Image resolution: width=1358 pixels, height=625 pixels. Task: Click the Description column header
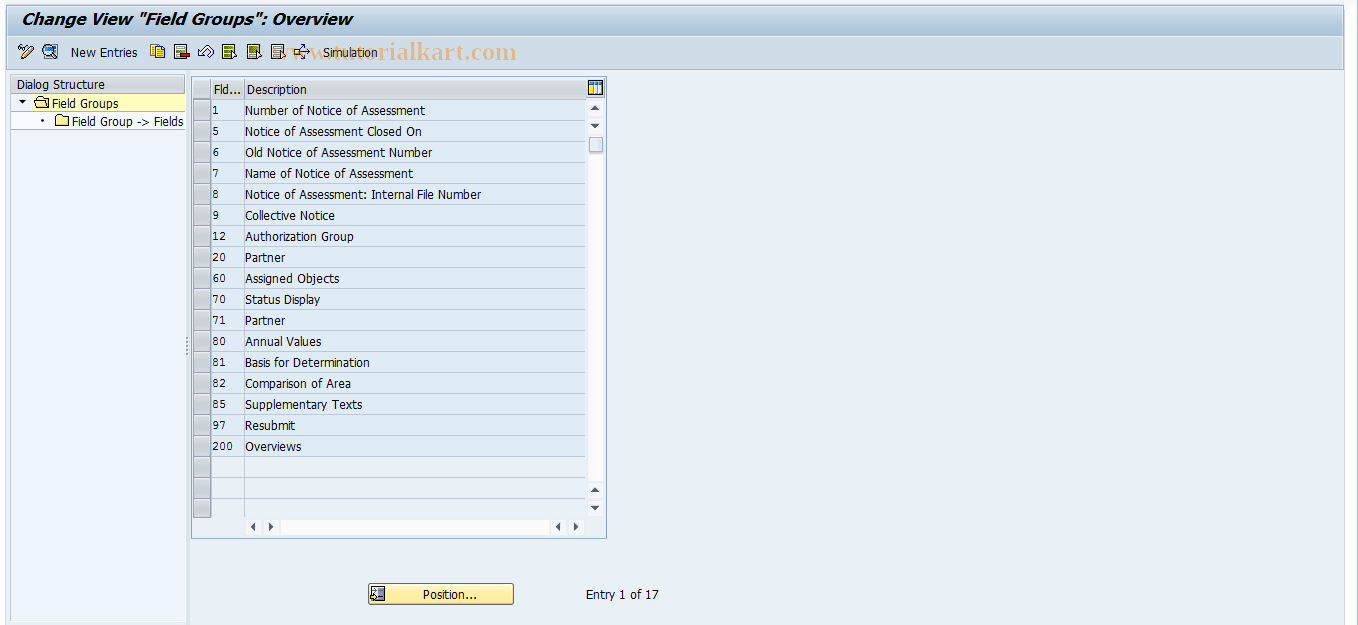pyautogui.click(x=415, y=89)
